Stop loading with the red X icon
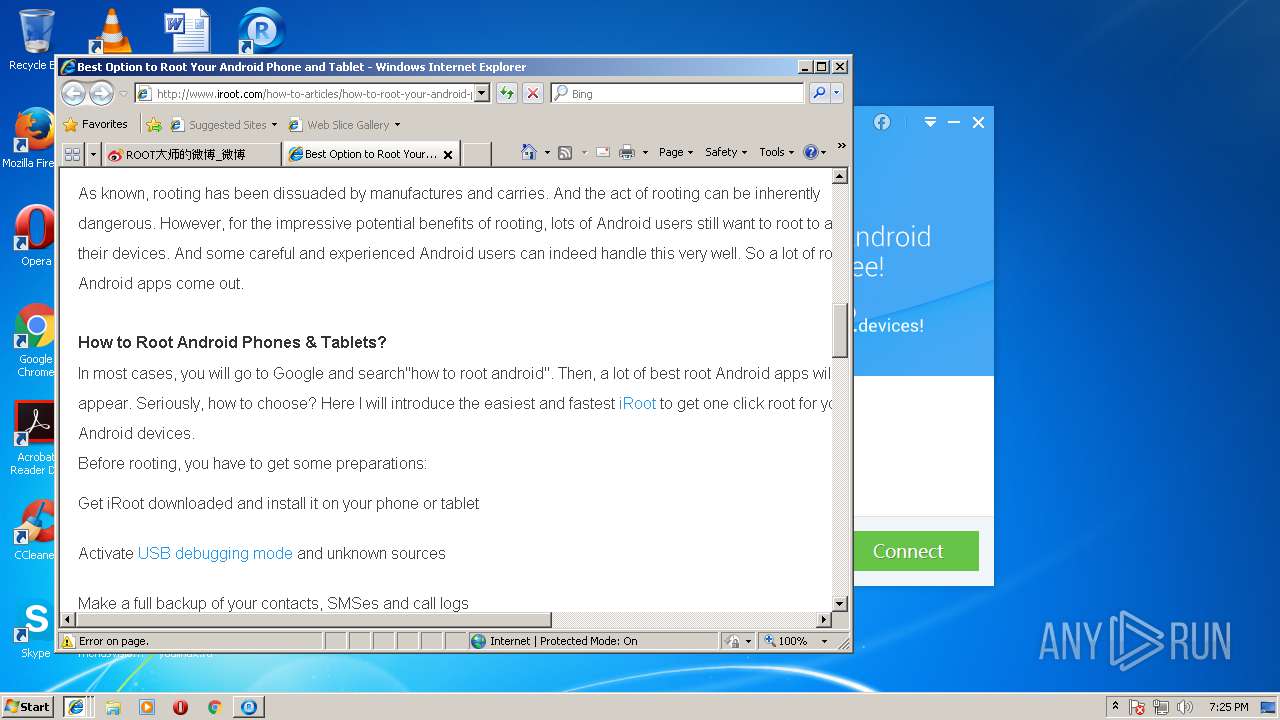The width and height of the screenshot is (1280, 720). point(533,93)
